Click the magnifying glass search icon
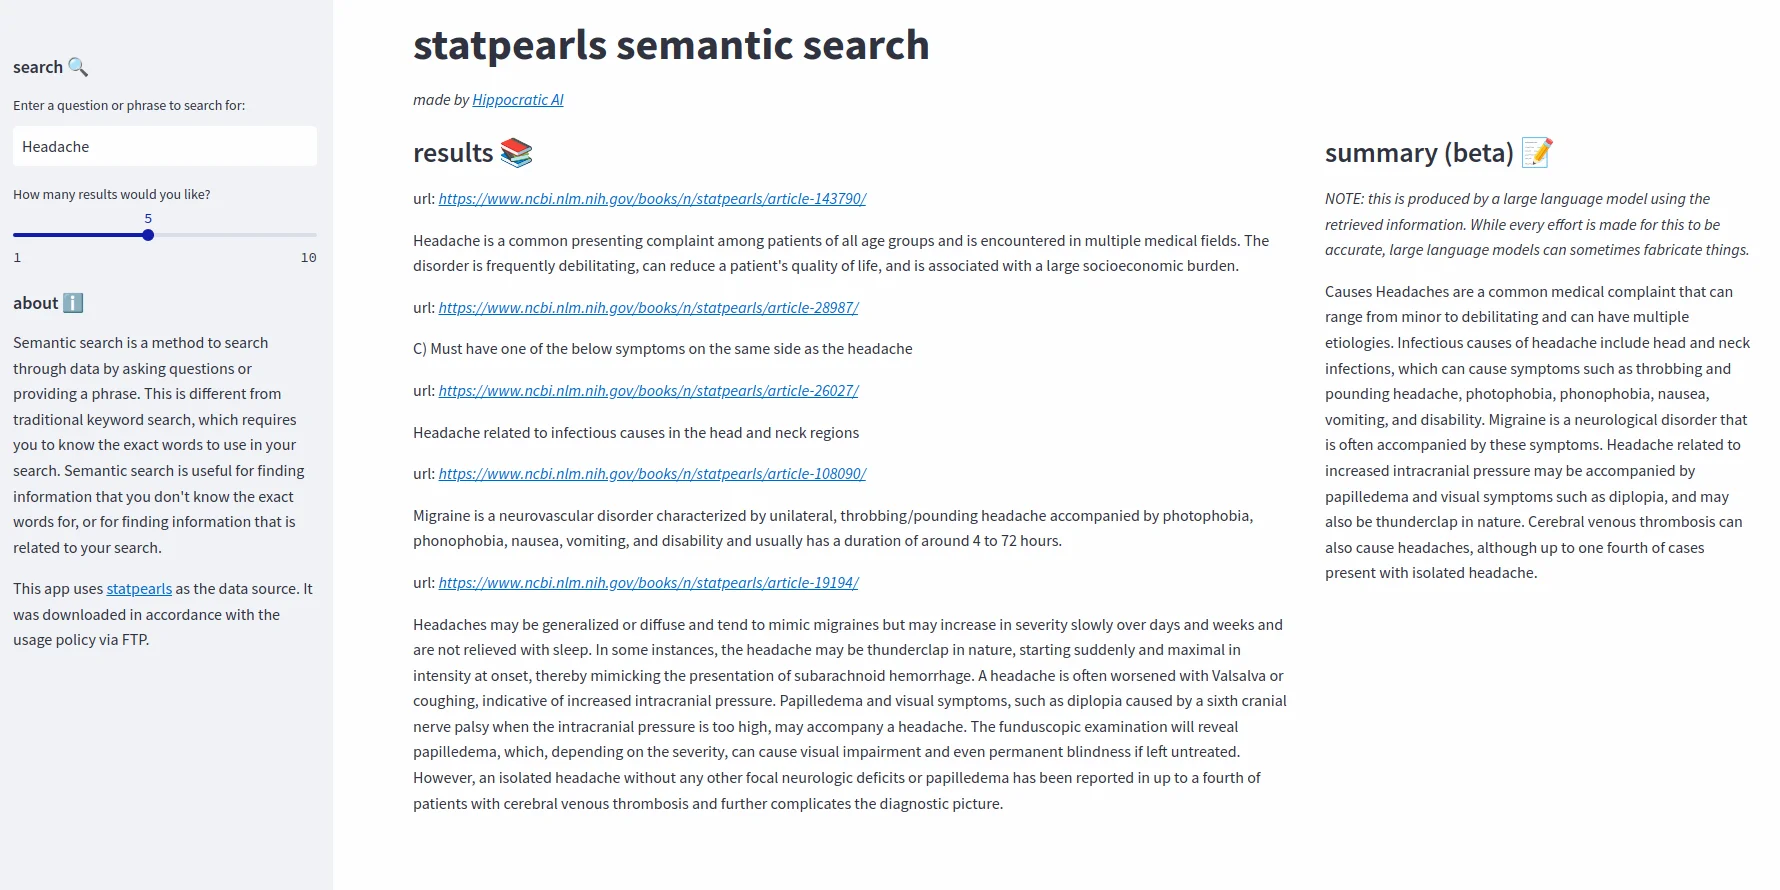This screenshot has width=1780, height=890. (x=78, y=66)
